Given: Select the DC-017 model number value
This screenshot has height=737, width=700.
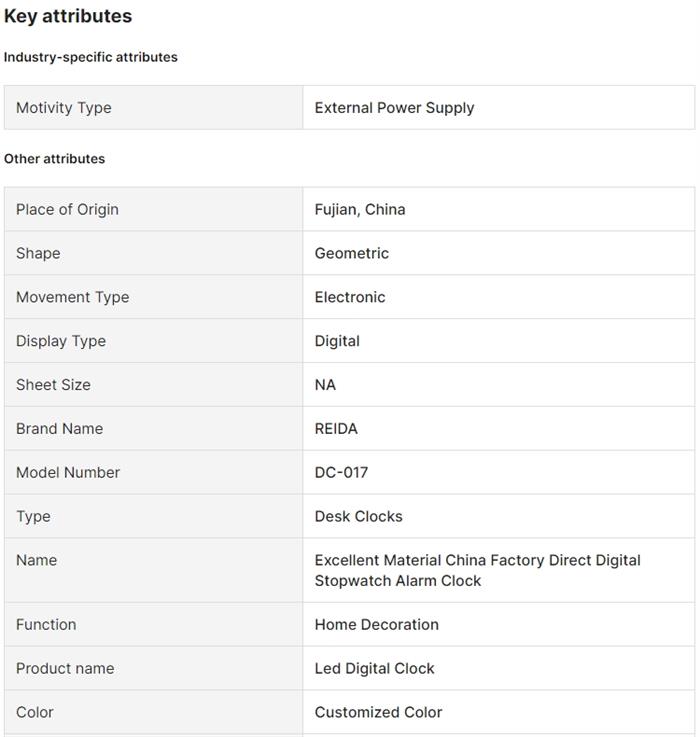Looking at the screenshot, I should (x=341, y=473).
